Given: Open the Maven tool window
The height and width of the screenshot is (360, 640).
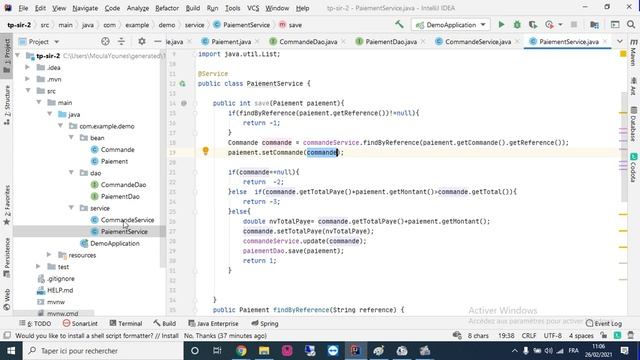Looking at the screenshot, I should (x=633, y=53).
